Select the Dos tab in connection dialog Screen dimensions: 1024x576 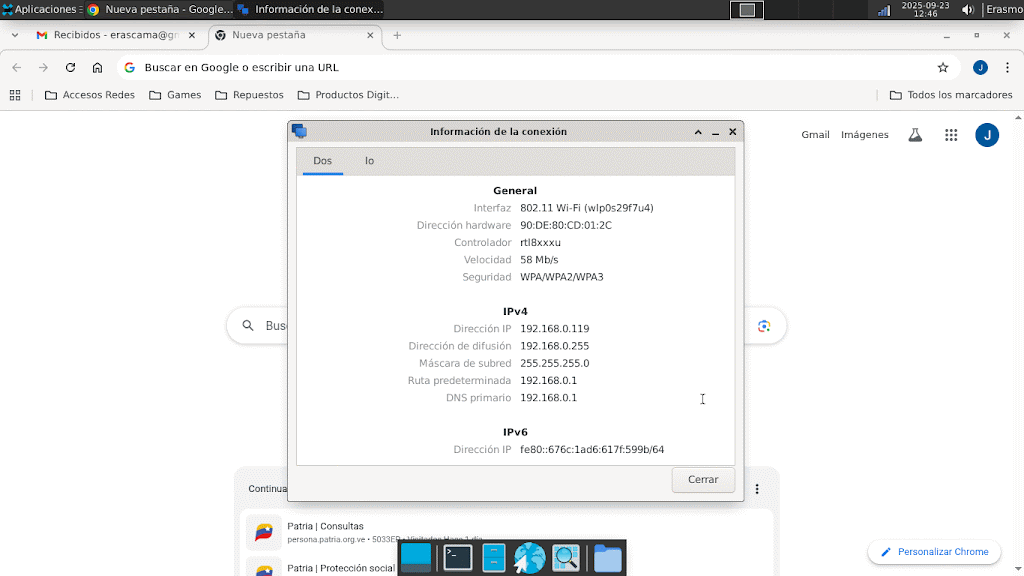tap(323, 161)
